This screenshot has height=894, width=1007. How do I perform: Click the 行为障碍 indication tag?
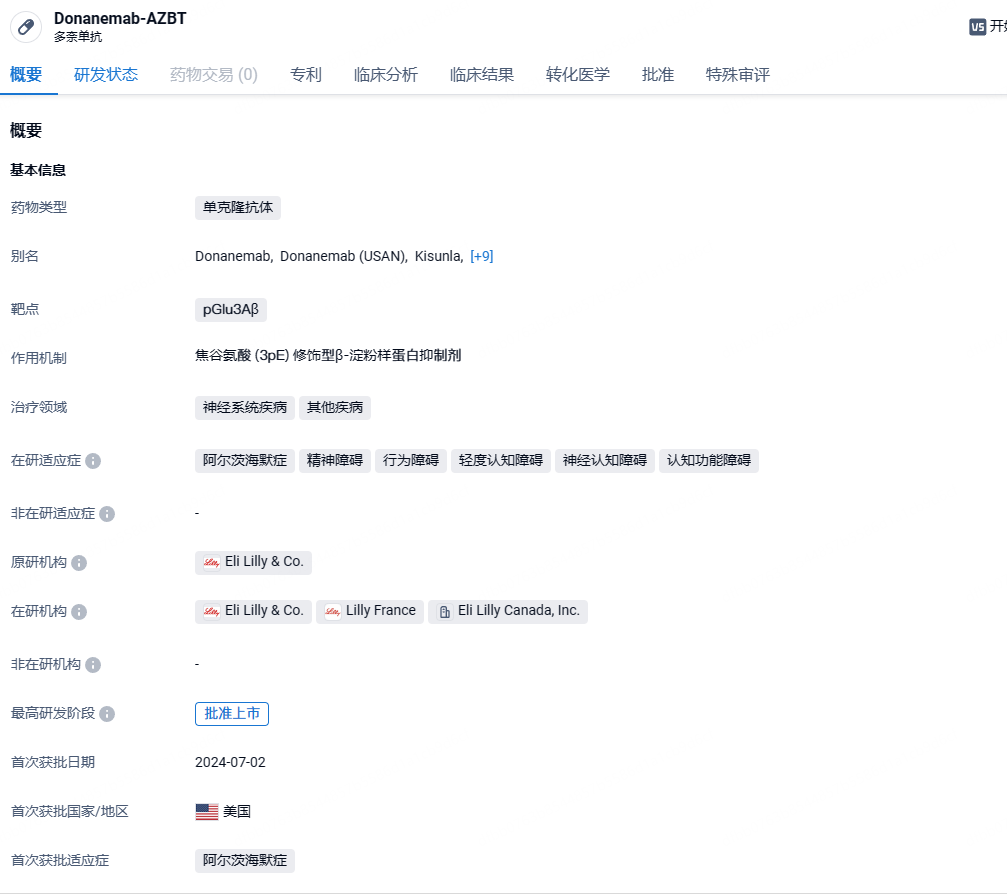pos(411,460)
